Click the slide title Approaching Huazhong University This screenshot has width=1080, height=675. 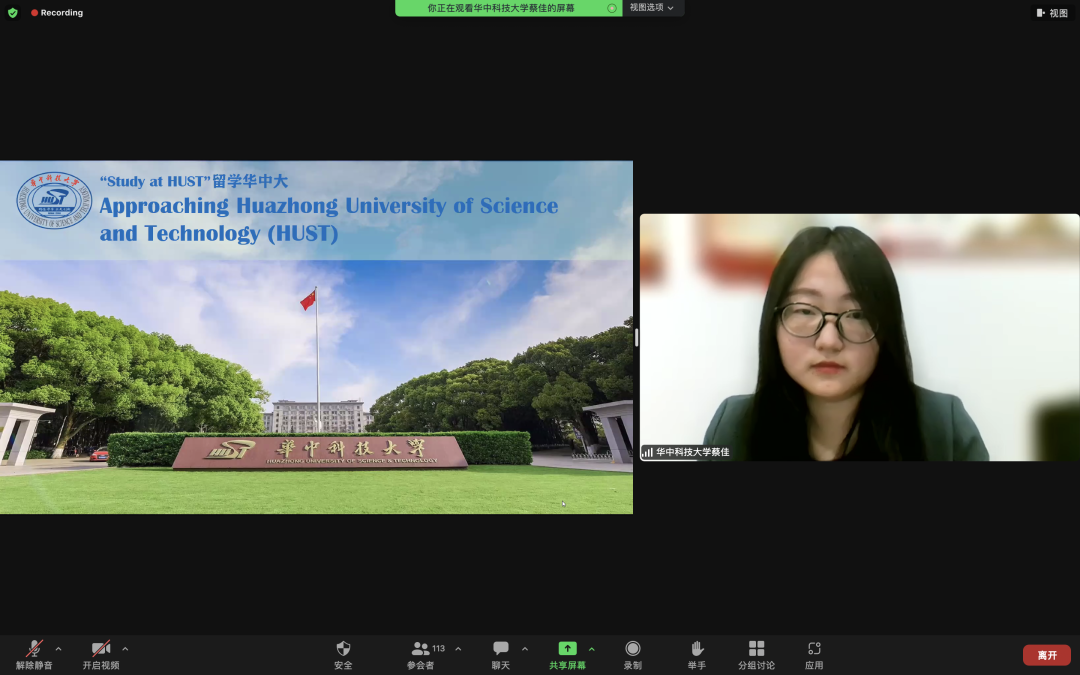pyautogui.click(x=329, y=219)
